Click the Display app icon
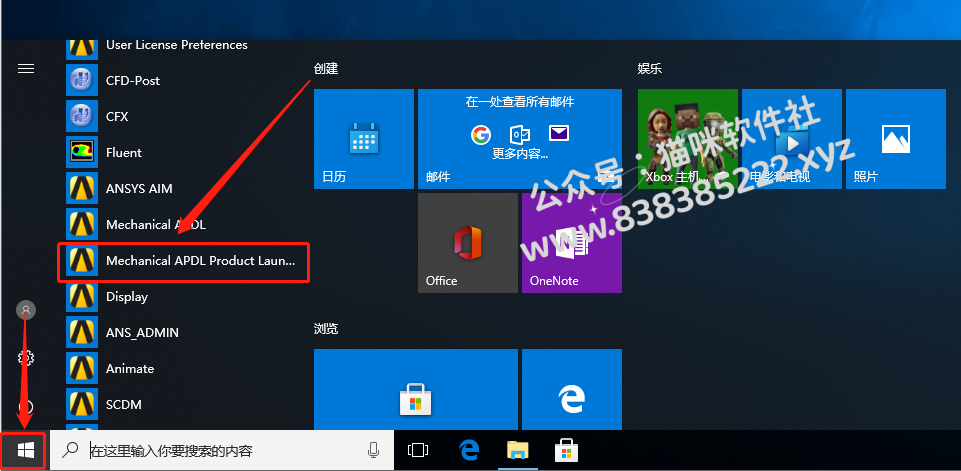Image resolution: width=961 pixels, height=471 pixels. coord(82,297)
